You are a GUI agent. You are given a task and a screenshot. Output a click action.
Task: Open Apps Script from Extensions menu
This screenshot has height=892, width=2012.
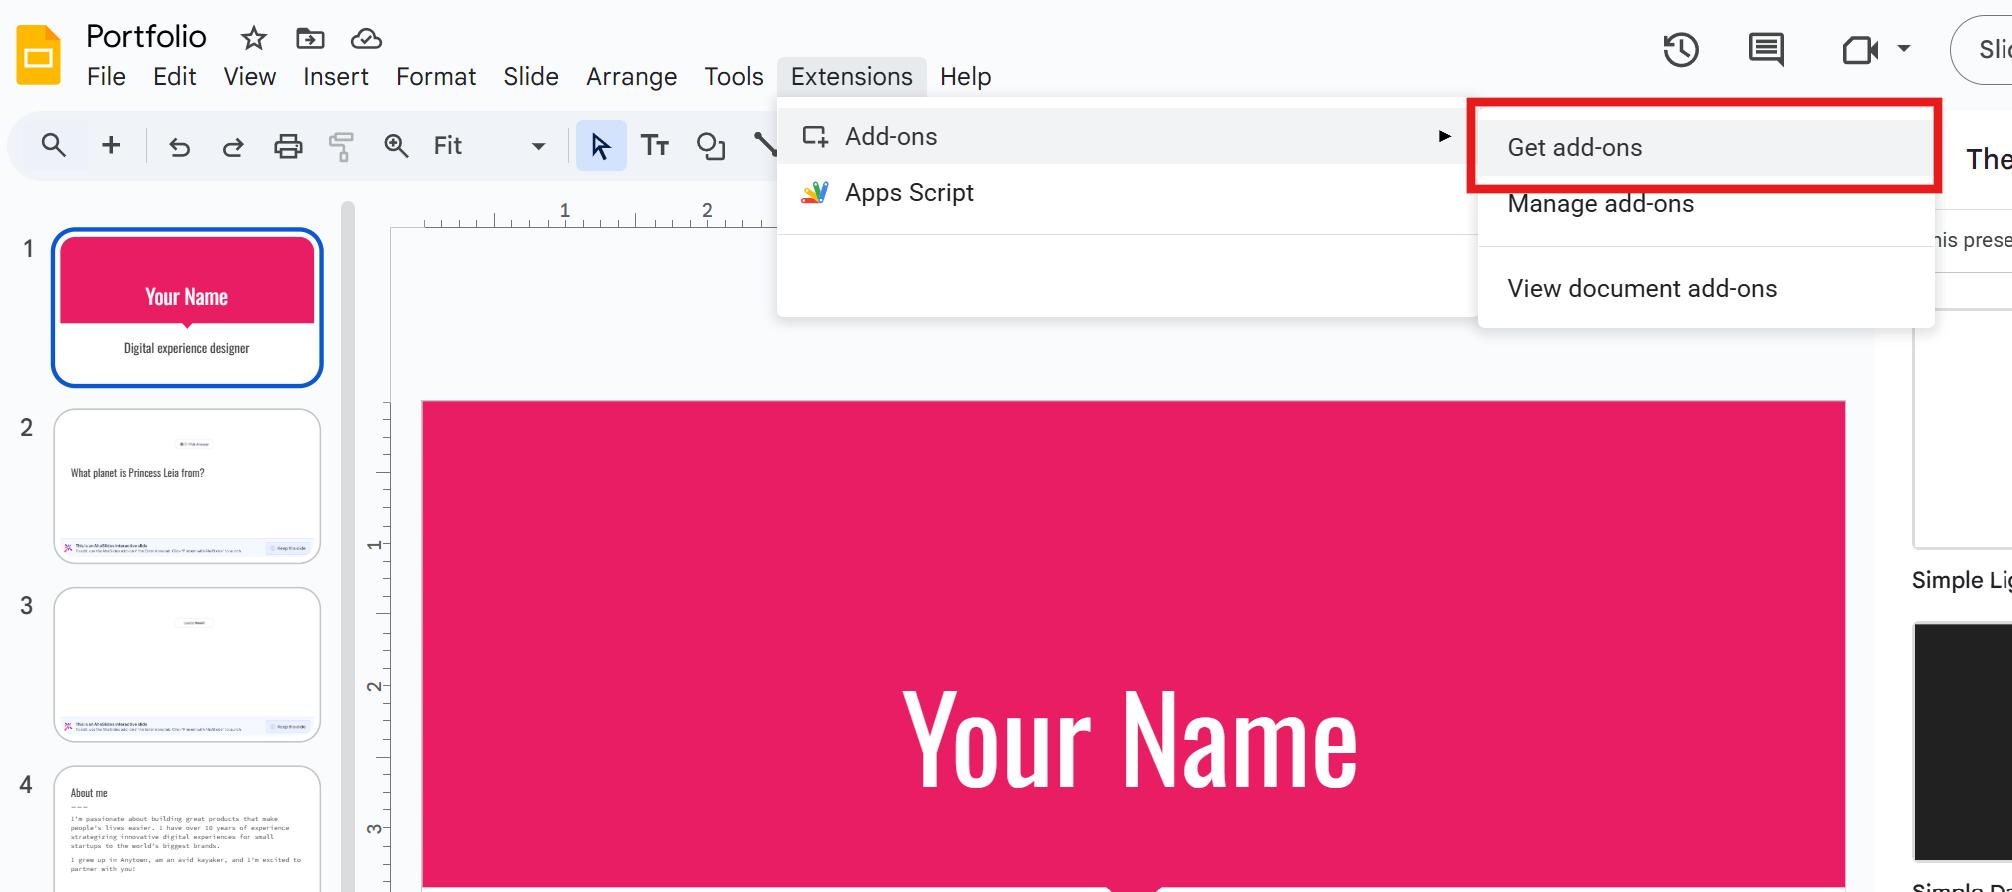pyautogui.click(x=908, y=193)
